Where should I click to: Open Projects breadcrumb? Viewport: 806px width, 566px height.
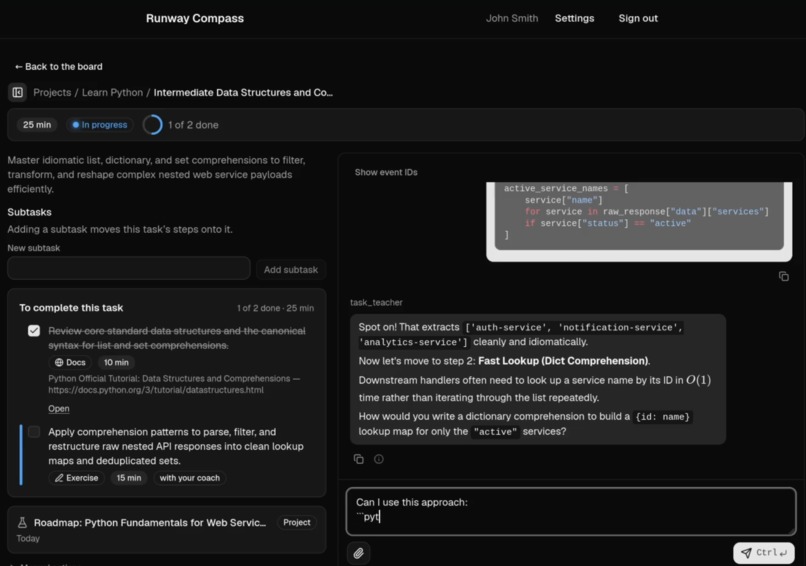point(52,93)
